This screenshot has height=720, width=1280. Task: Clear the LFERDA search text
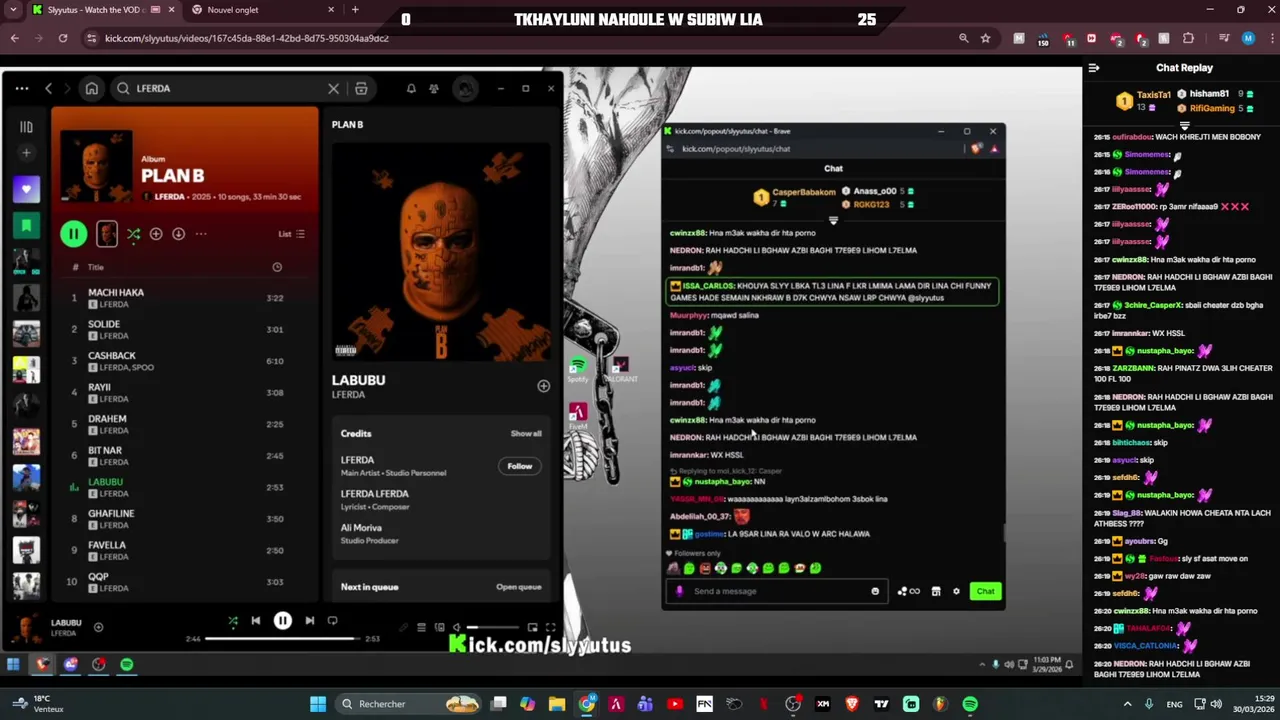tap(334, 88)
